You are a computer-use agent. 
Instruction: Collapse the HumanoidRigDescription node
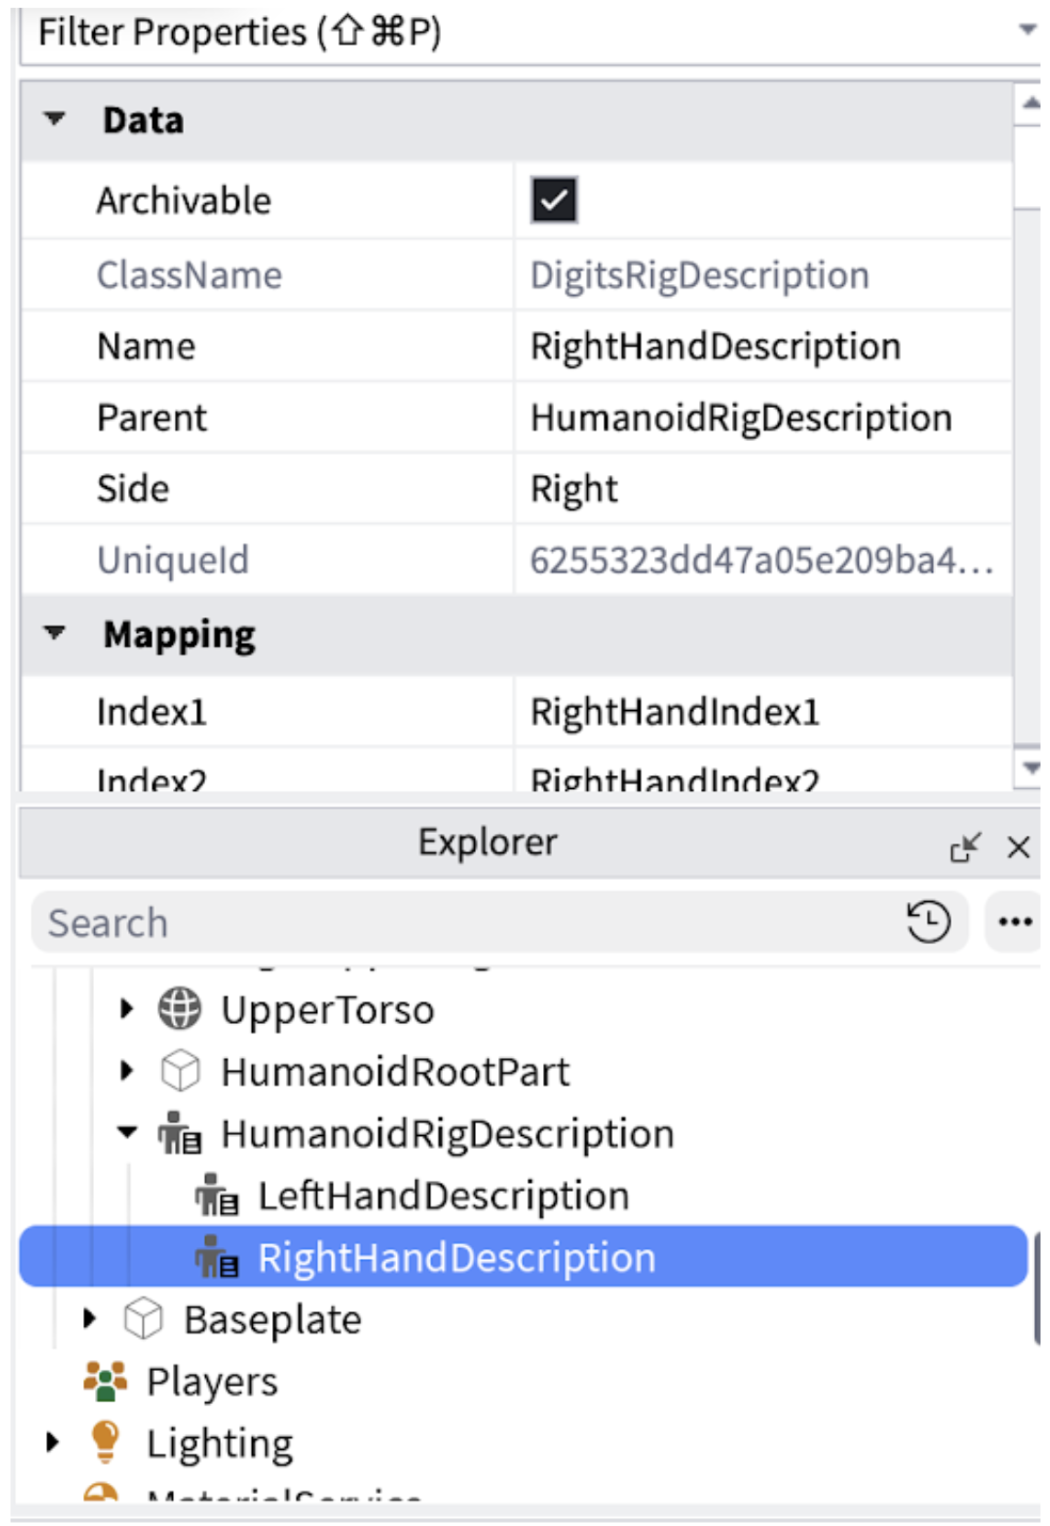click(127, 1133)
